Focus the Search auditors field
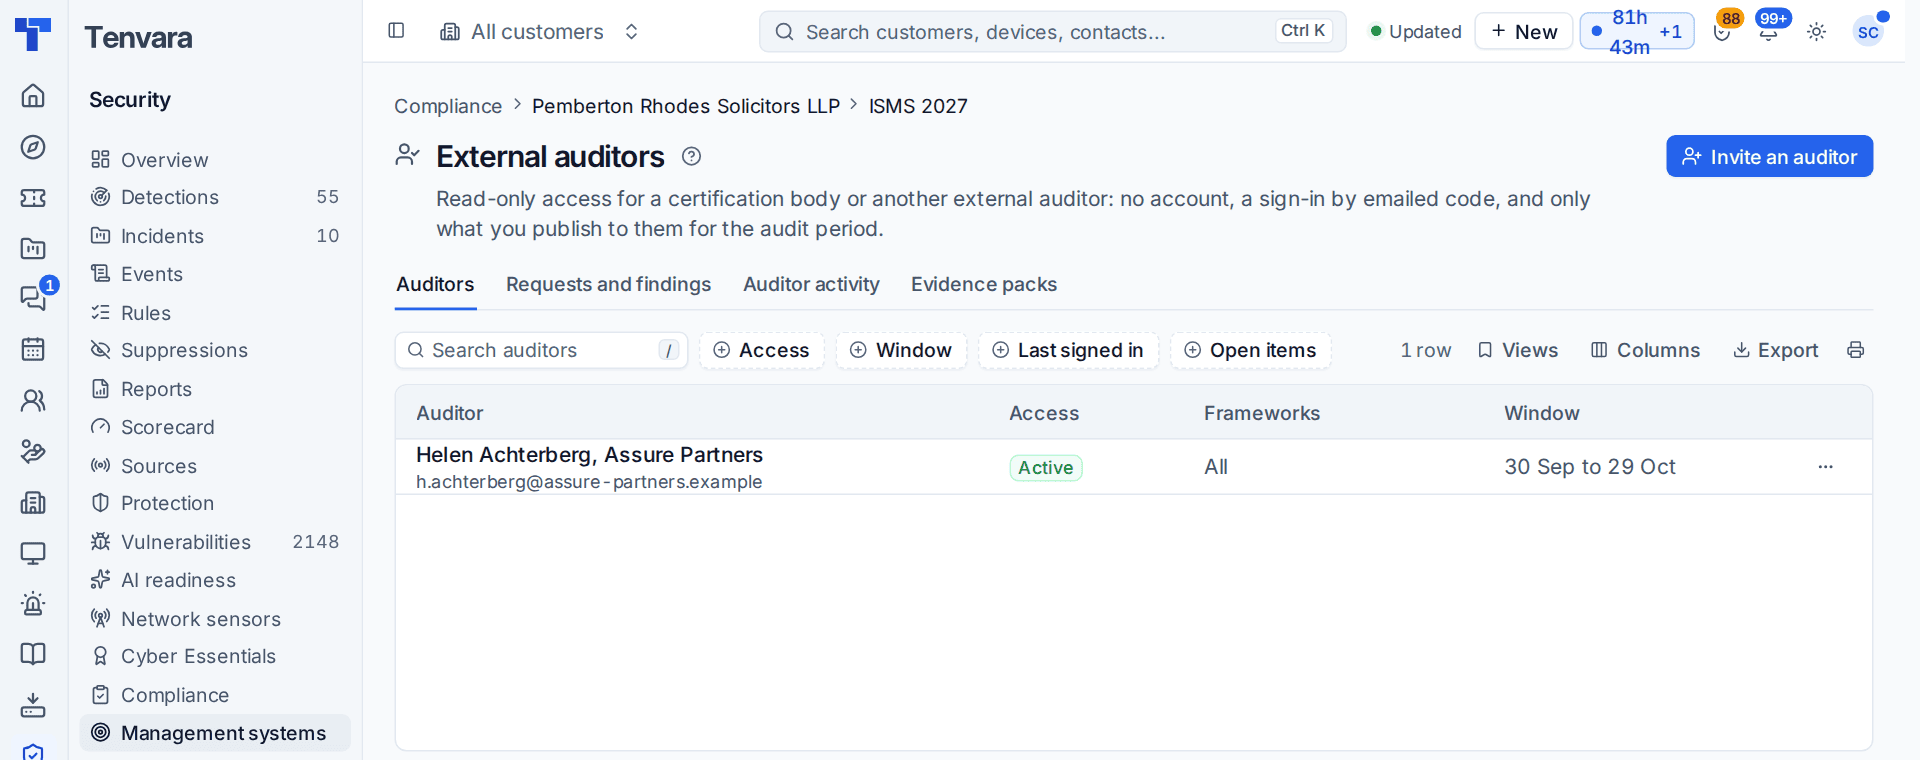Viewport: 1920px width, 760px height. pos(541,350)
